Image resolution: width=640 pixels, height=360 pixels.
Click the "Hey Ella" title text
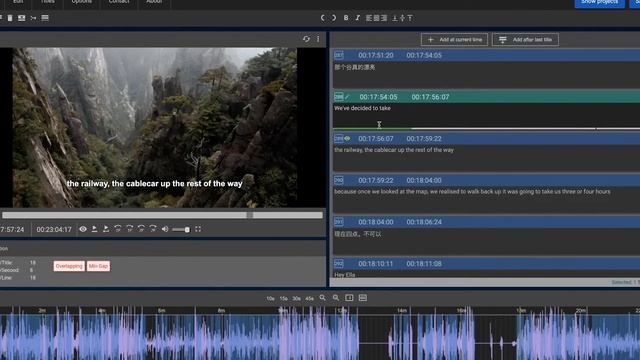344,275
